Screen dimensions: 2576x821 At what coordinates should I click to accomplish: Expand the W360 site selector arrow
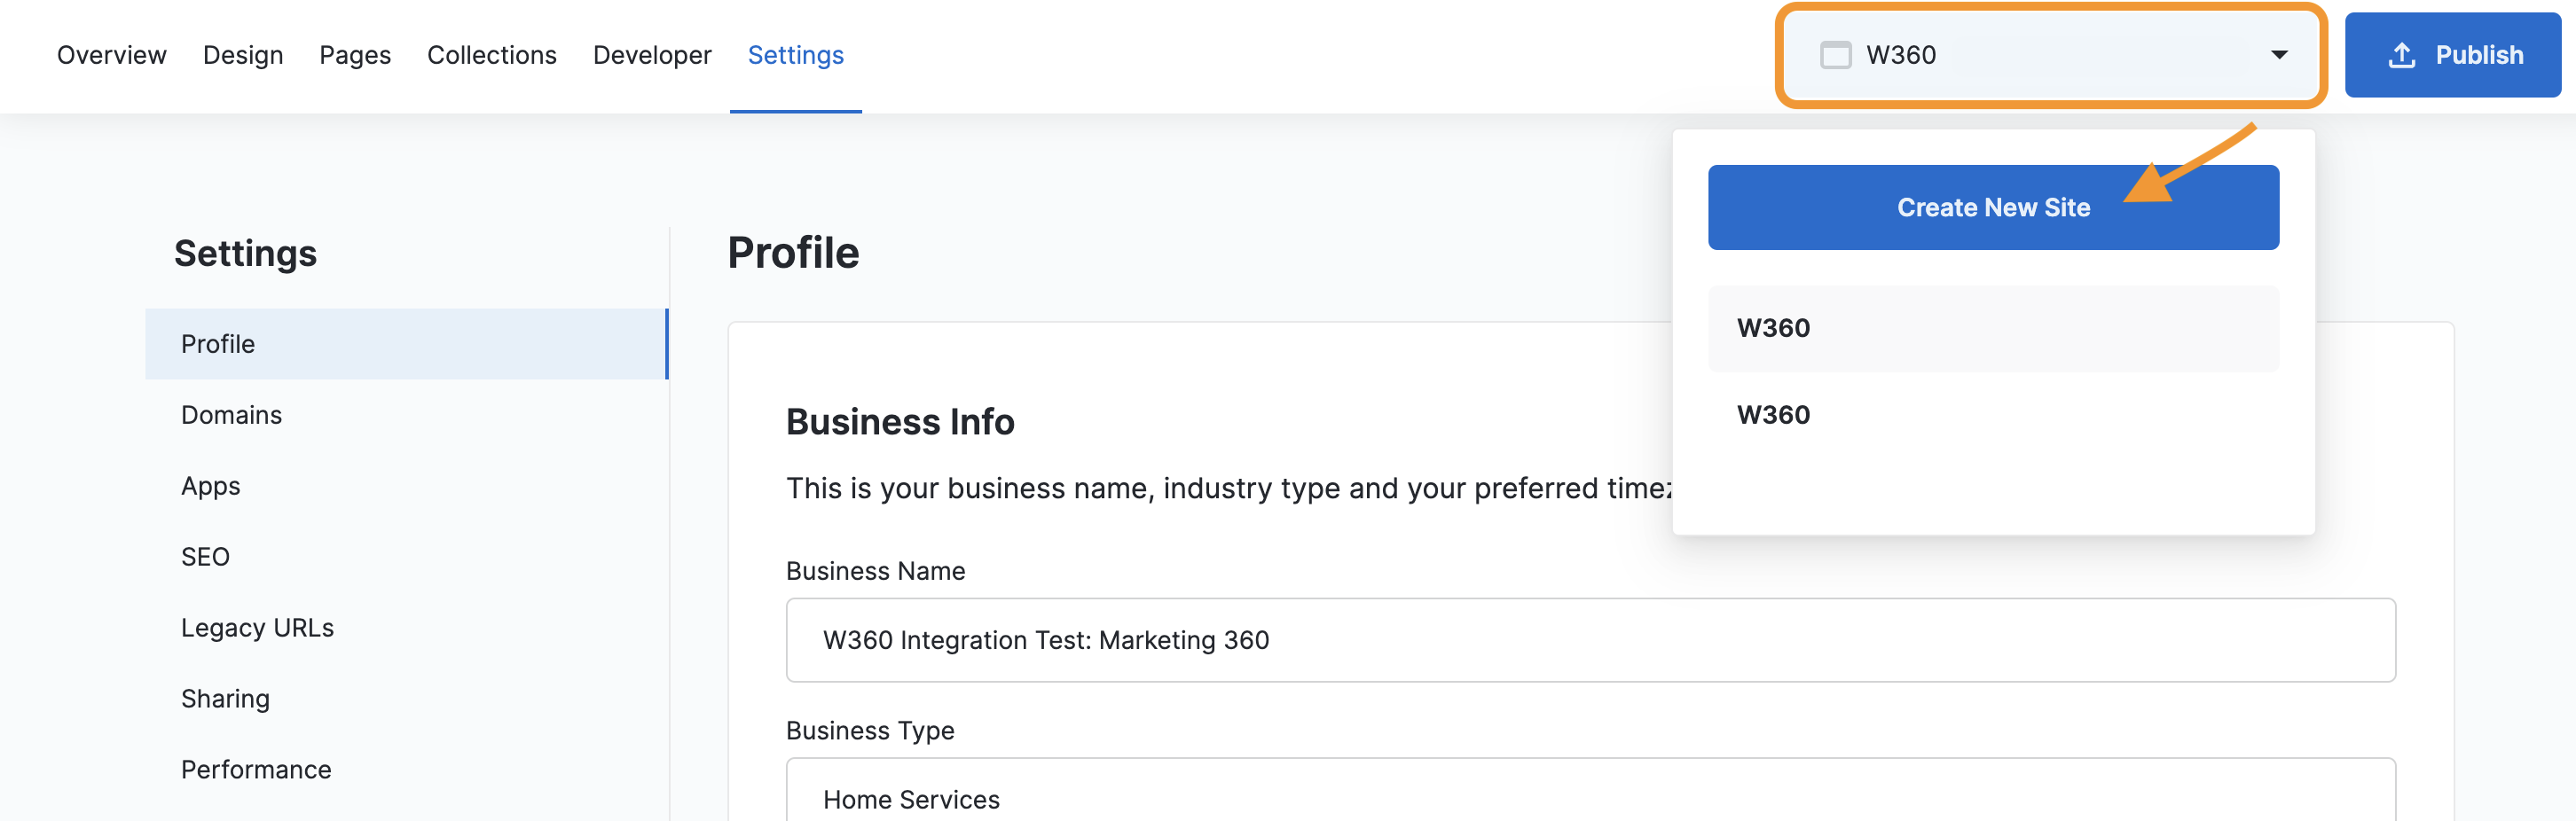[x=2279, y=55]
